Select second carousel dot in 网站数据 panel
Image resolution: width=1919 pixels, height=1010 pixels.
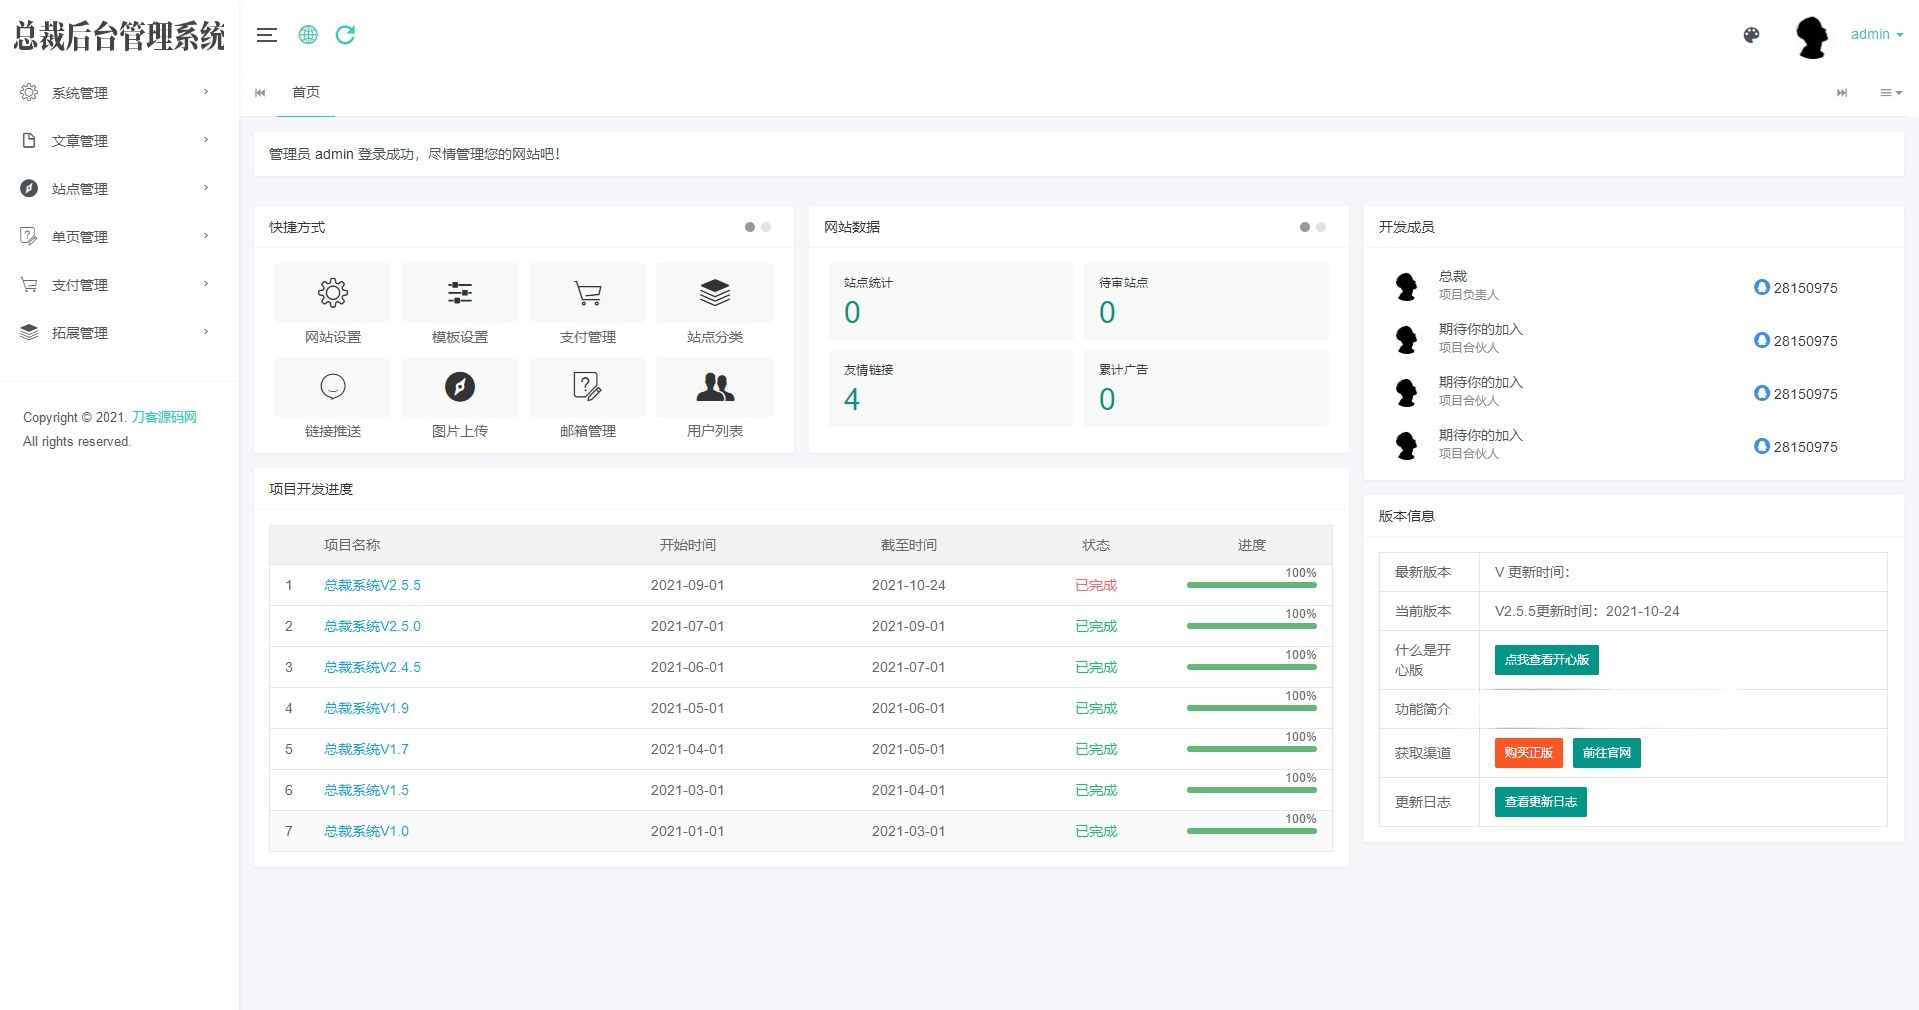1321,227
